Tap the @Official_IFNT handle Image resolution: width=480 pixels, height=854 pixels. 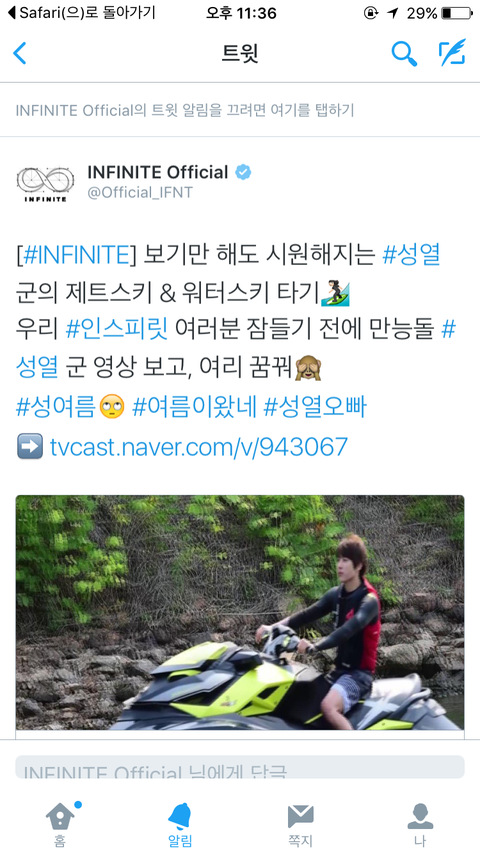click(139, 193)
